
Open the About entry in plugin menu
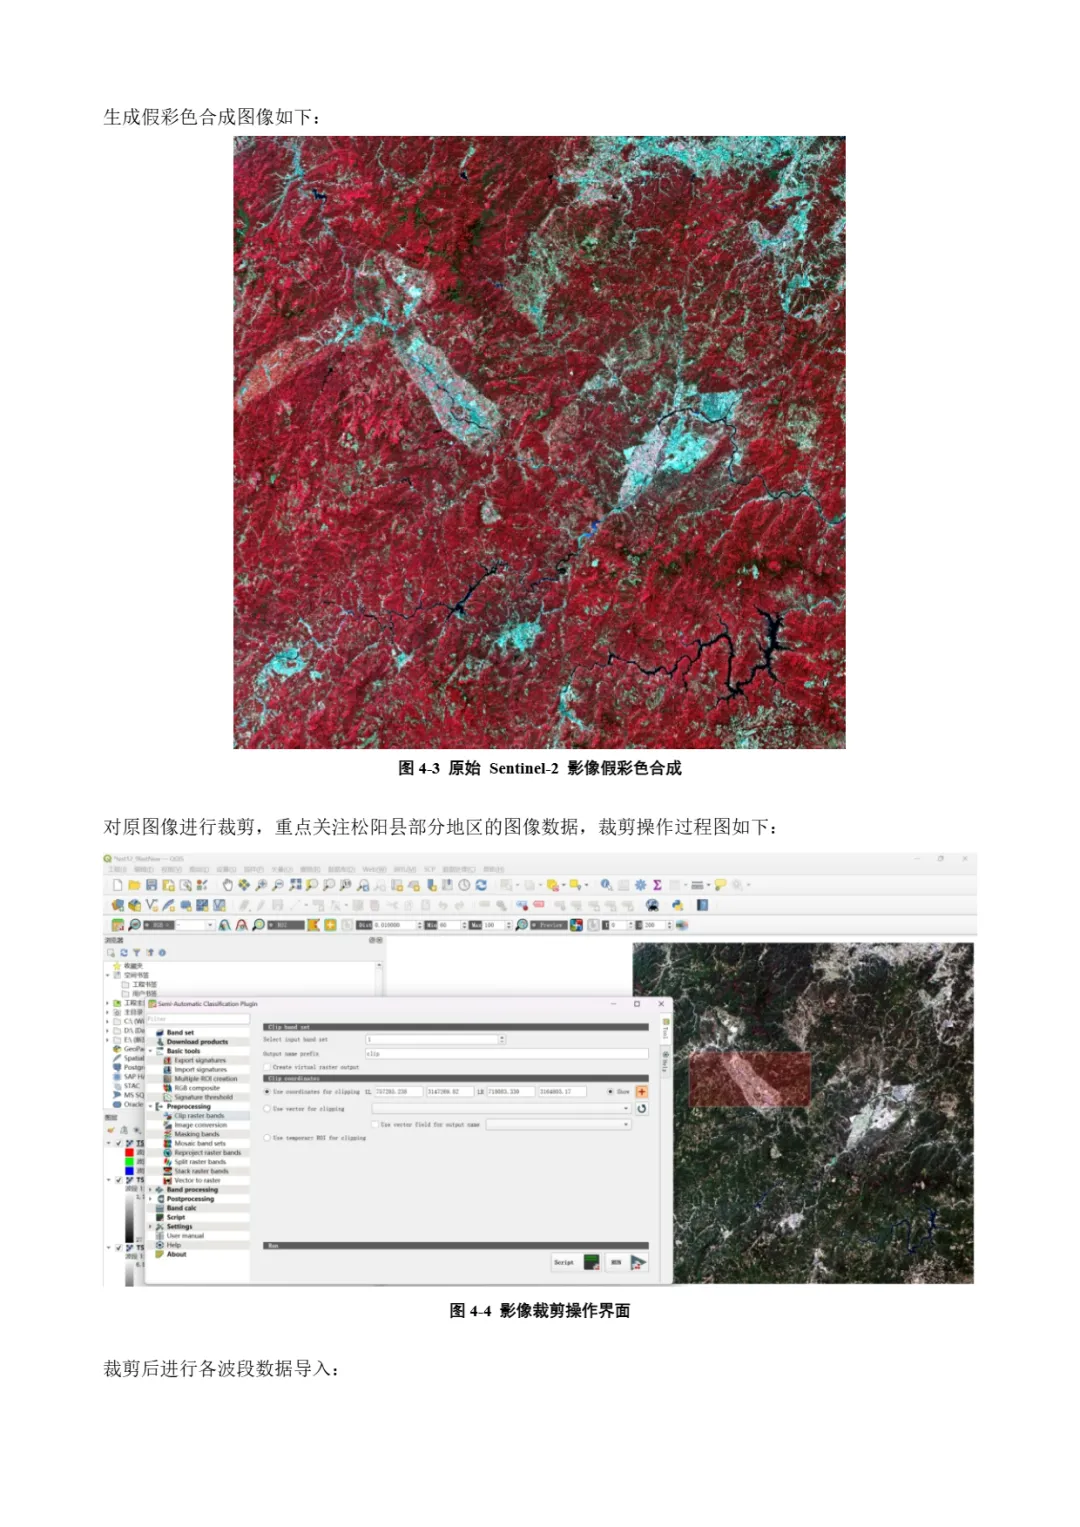pyautogui.click(x=176, y=1254)
